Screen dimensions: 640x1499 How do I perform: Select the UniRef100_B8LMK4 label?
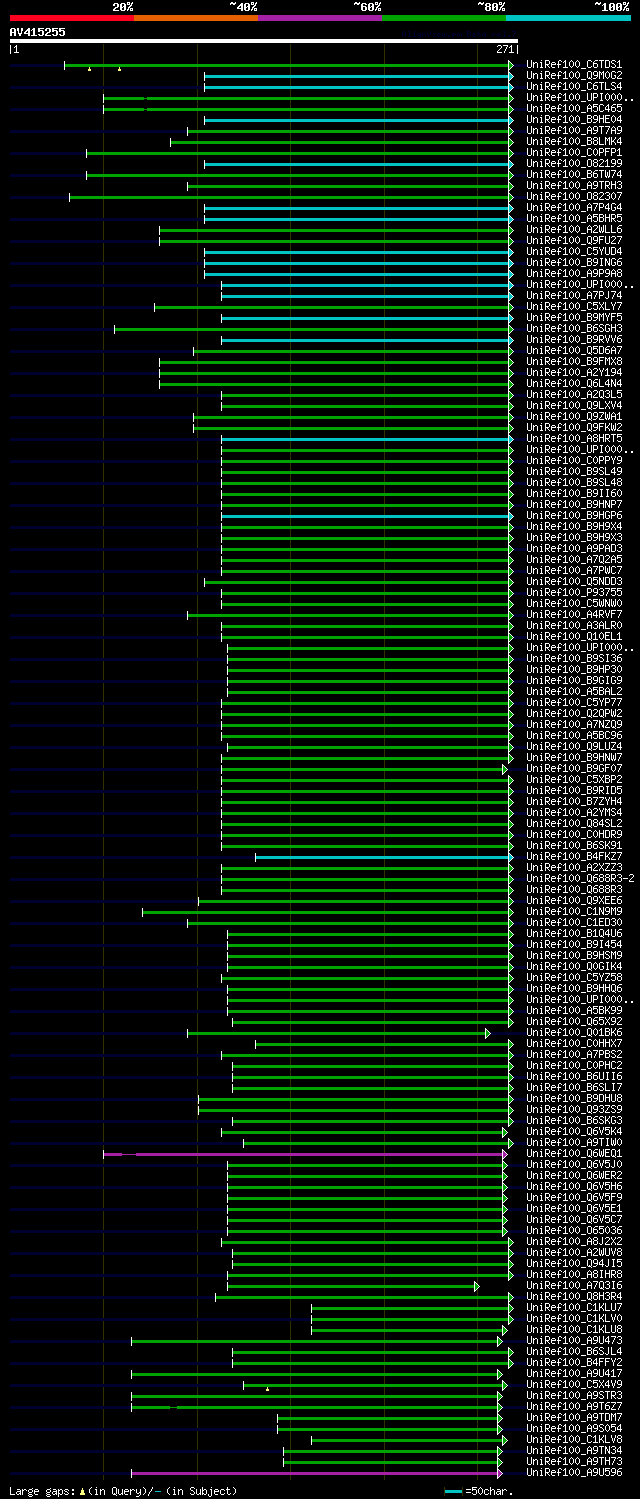click(573, 142)
